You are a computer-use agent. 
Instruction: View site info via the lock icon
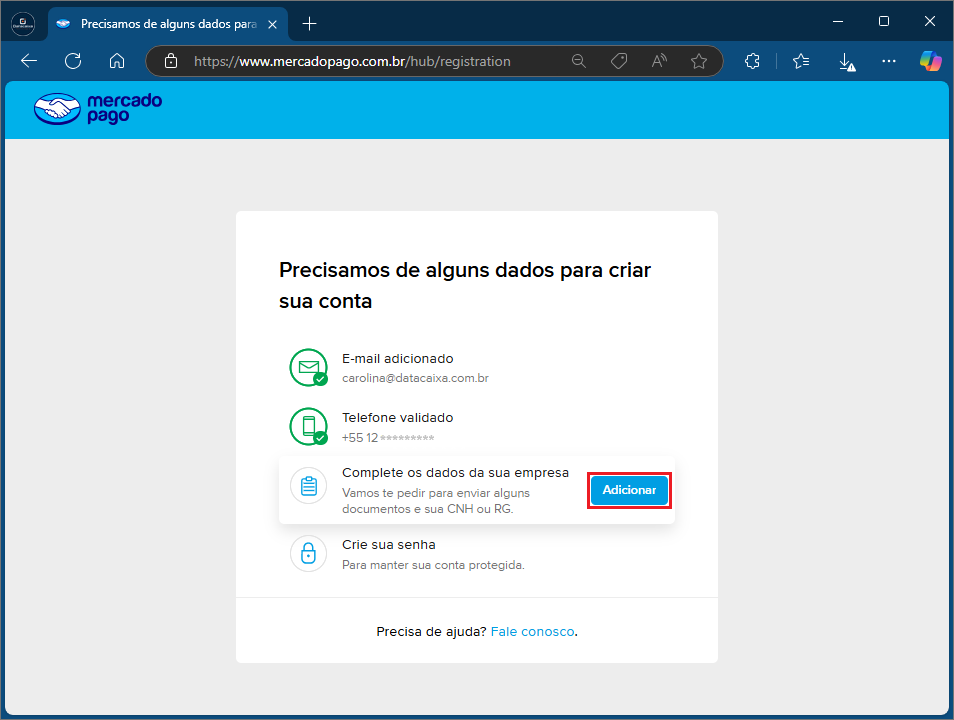click(x=171, y=61)
